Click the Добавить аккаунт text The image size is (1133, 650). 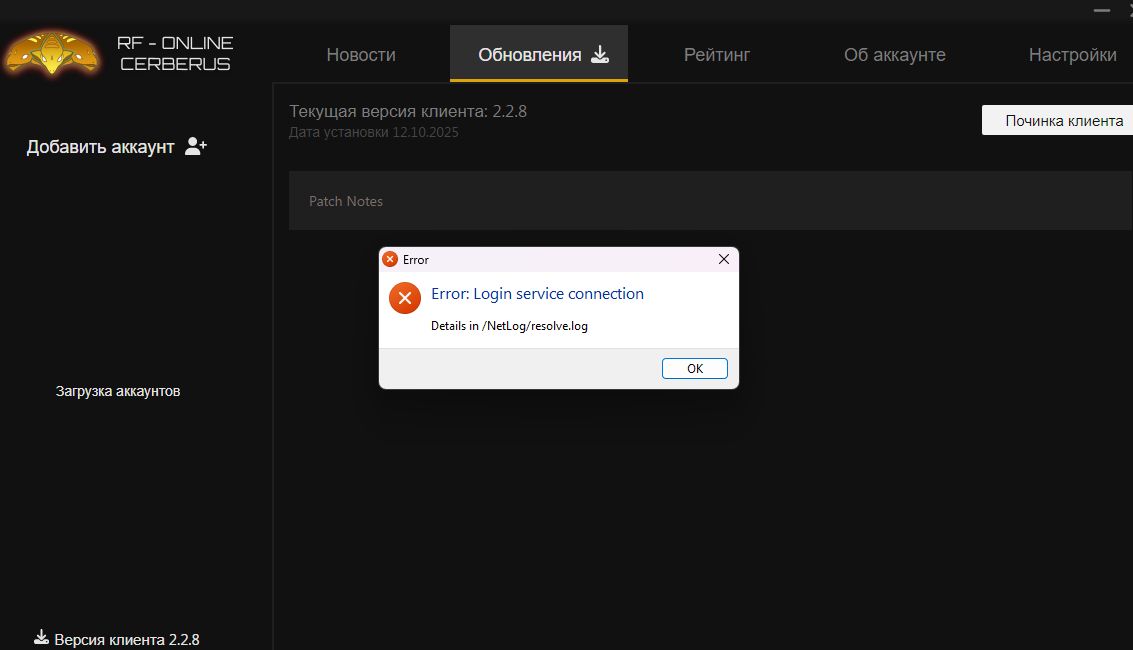tap(100, 147)
